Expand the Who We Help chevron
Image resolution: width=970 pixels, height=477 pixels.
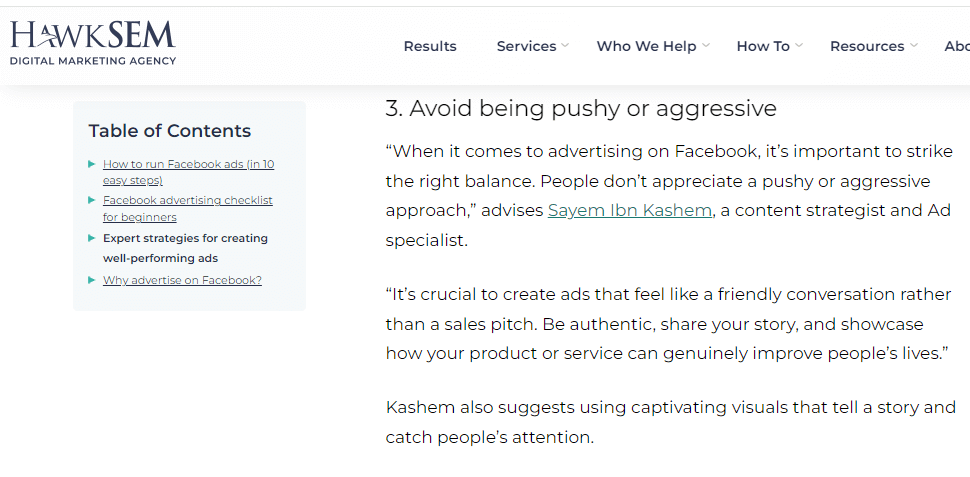click(706, 45)
